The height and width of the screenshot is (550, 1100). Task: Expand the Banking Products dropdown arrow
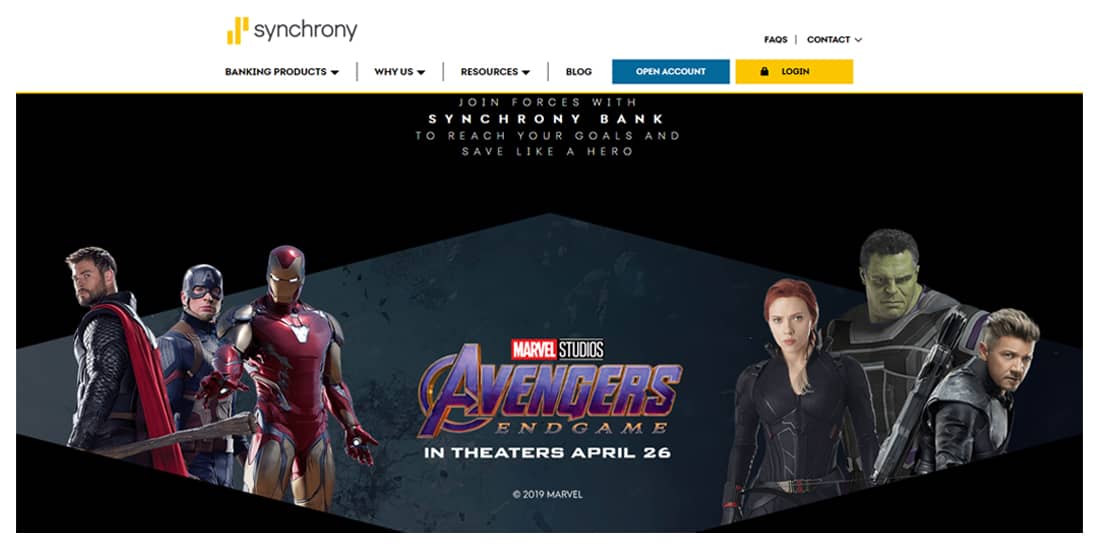335,72
